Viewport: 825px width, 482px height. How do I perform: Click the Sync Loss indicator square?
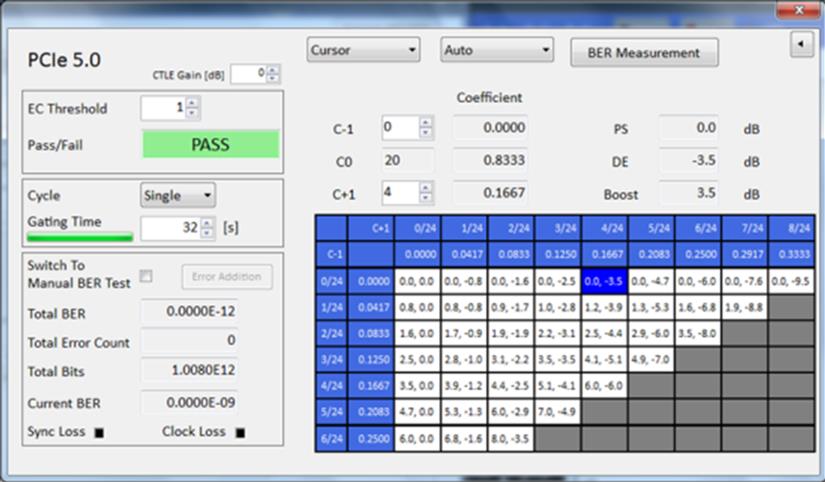click(x=99, y=433)
